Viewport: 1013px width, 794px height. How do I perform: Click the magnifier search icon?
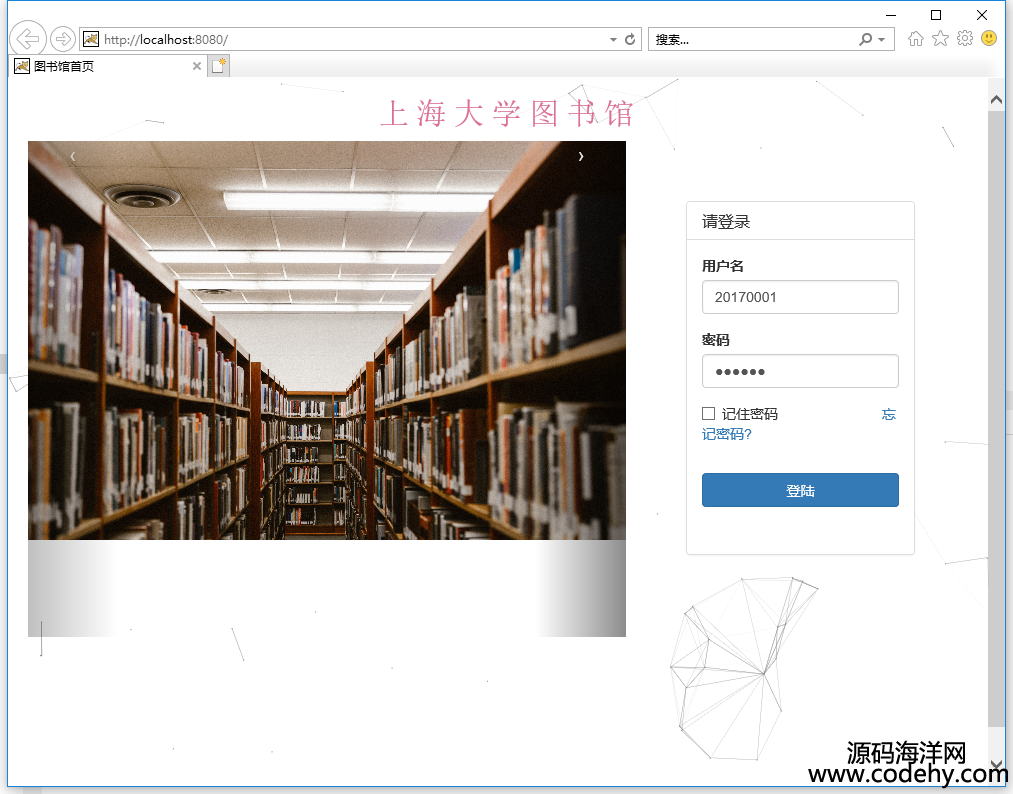[x=865, y=39]
